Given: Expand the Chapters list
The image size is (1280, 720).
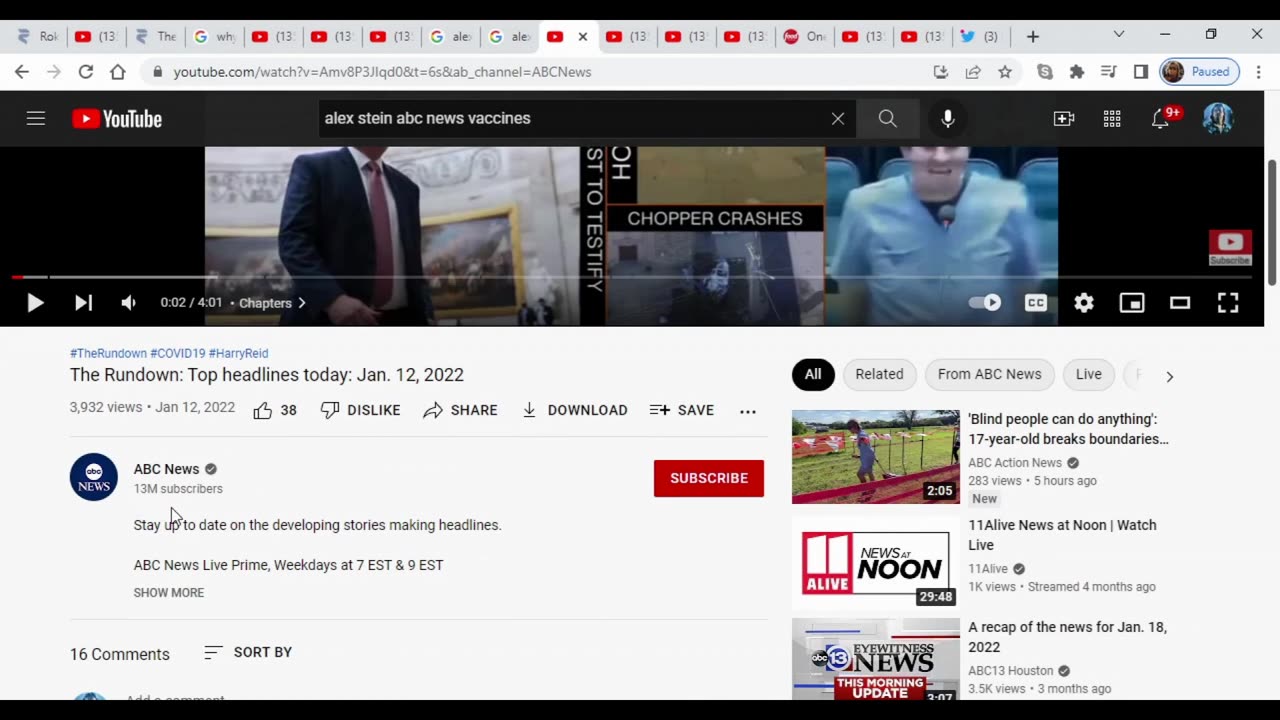Looking at the screenshot, I should pyautogui.click(x=272, y=303).
